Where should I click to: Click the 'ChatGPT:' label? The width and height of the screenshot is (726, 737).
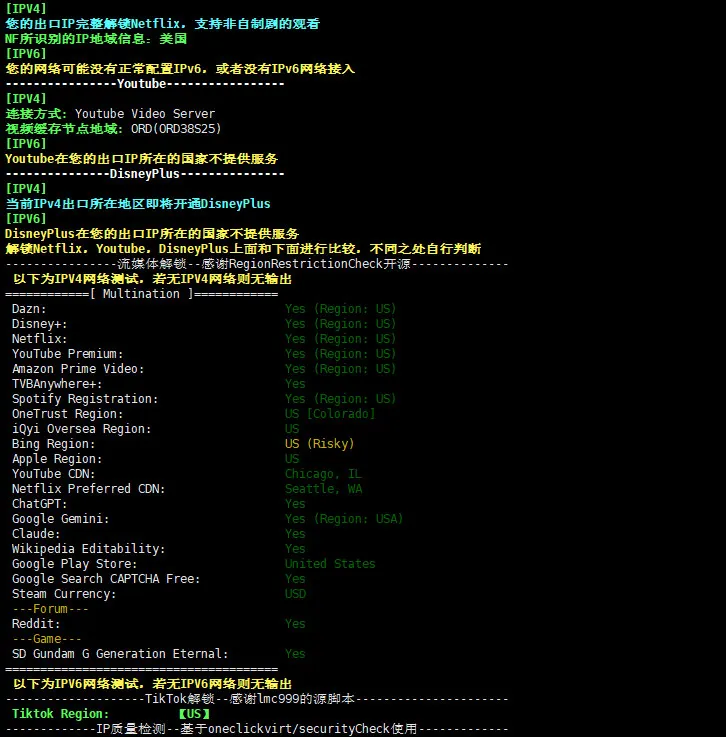(39, 504)
